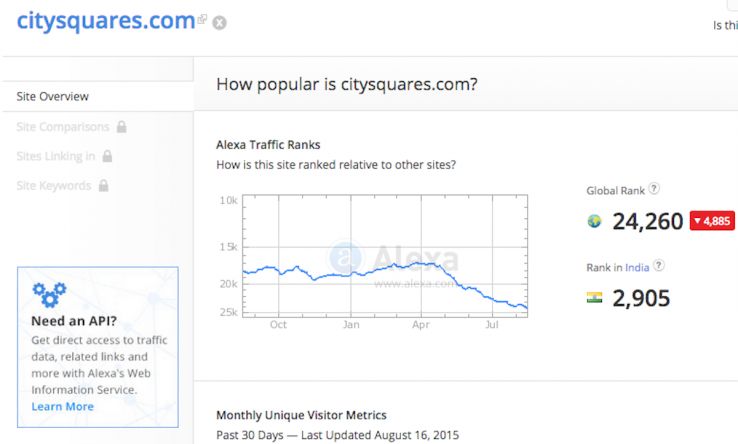Click the globe icon next to 24,260

[x=594, y=221]
